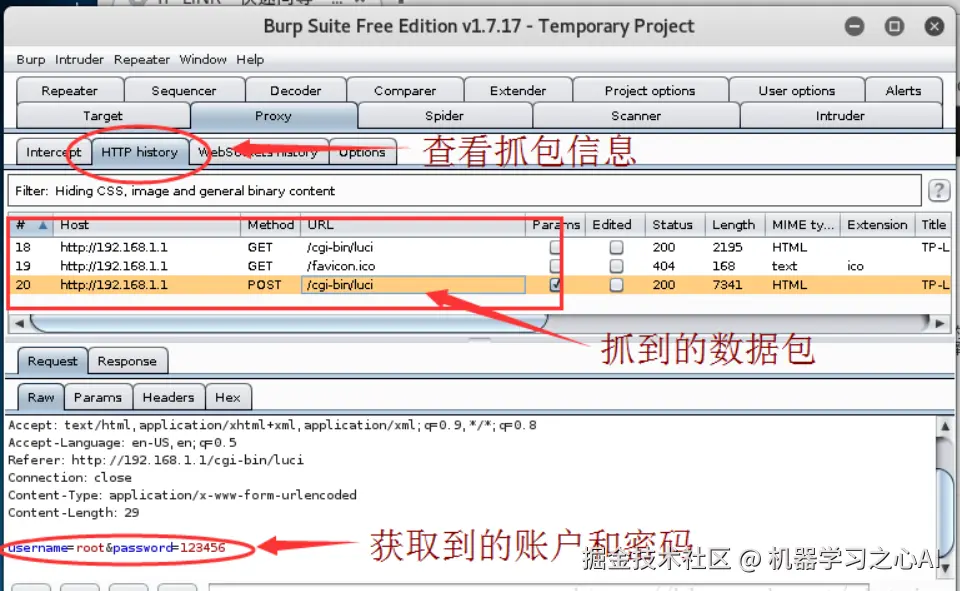
Task: Open the Repeater menu in menu bar
Action: coord(141,59)
